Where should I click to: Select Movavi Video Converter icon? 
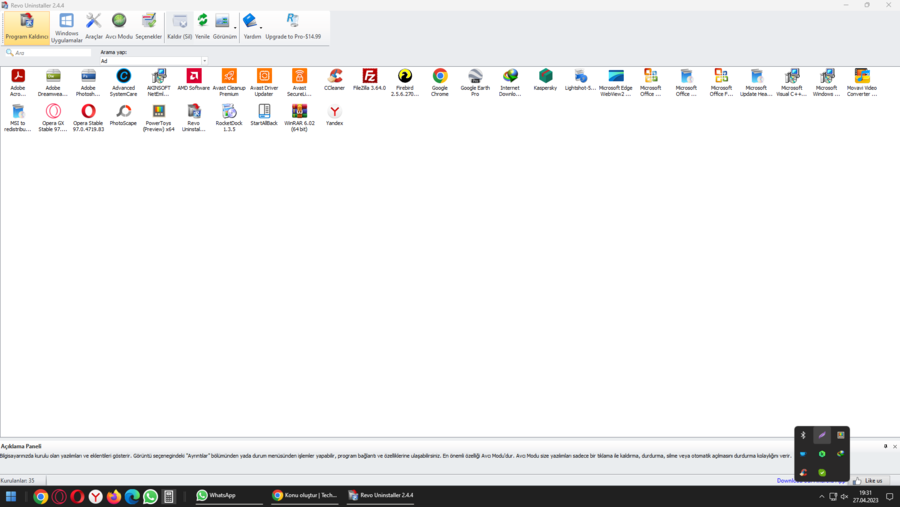862,82
